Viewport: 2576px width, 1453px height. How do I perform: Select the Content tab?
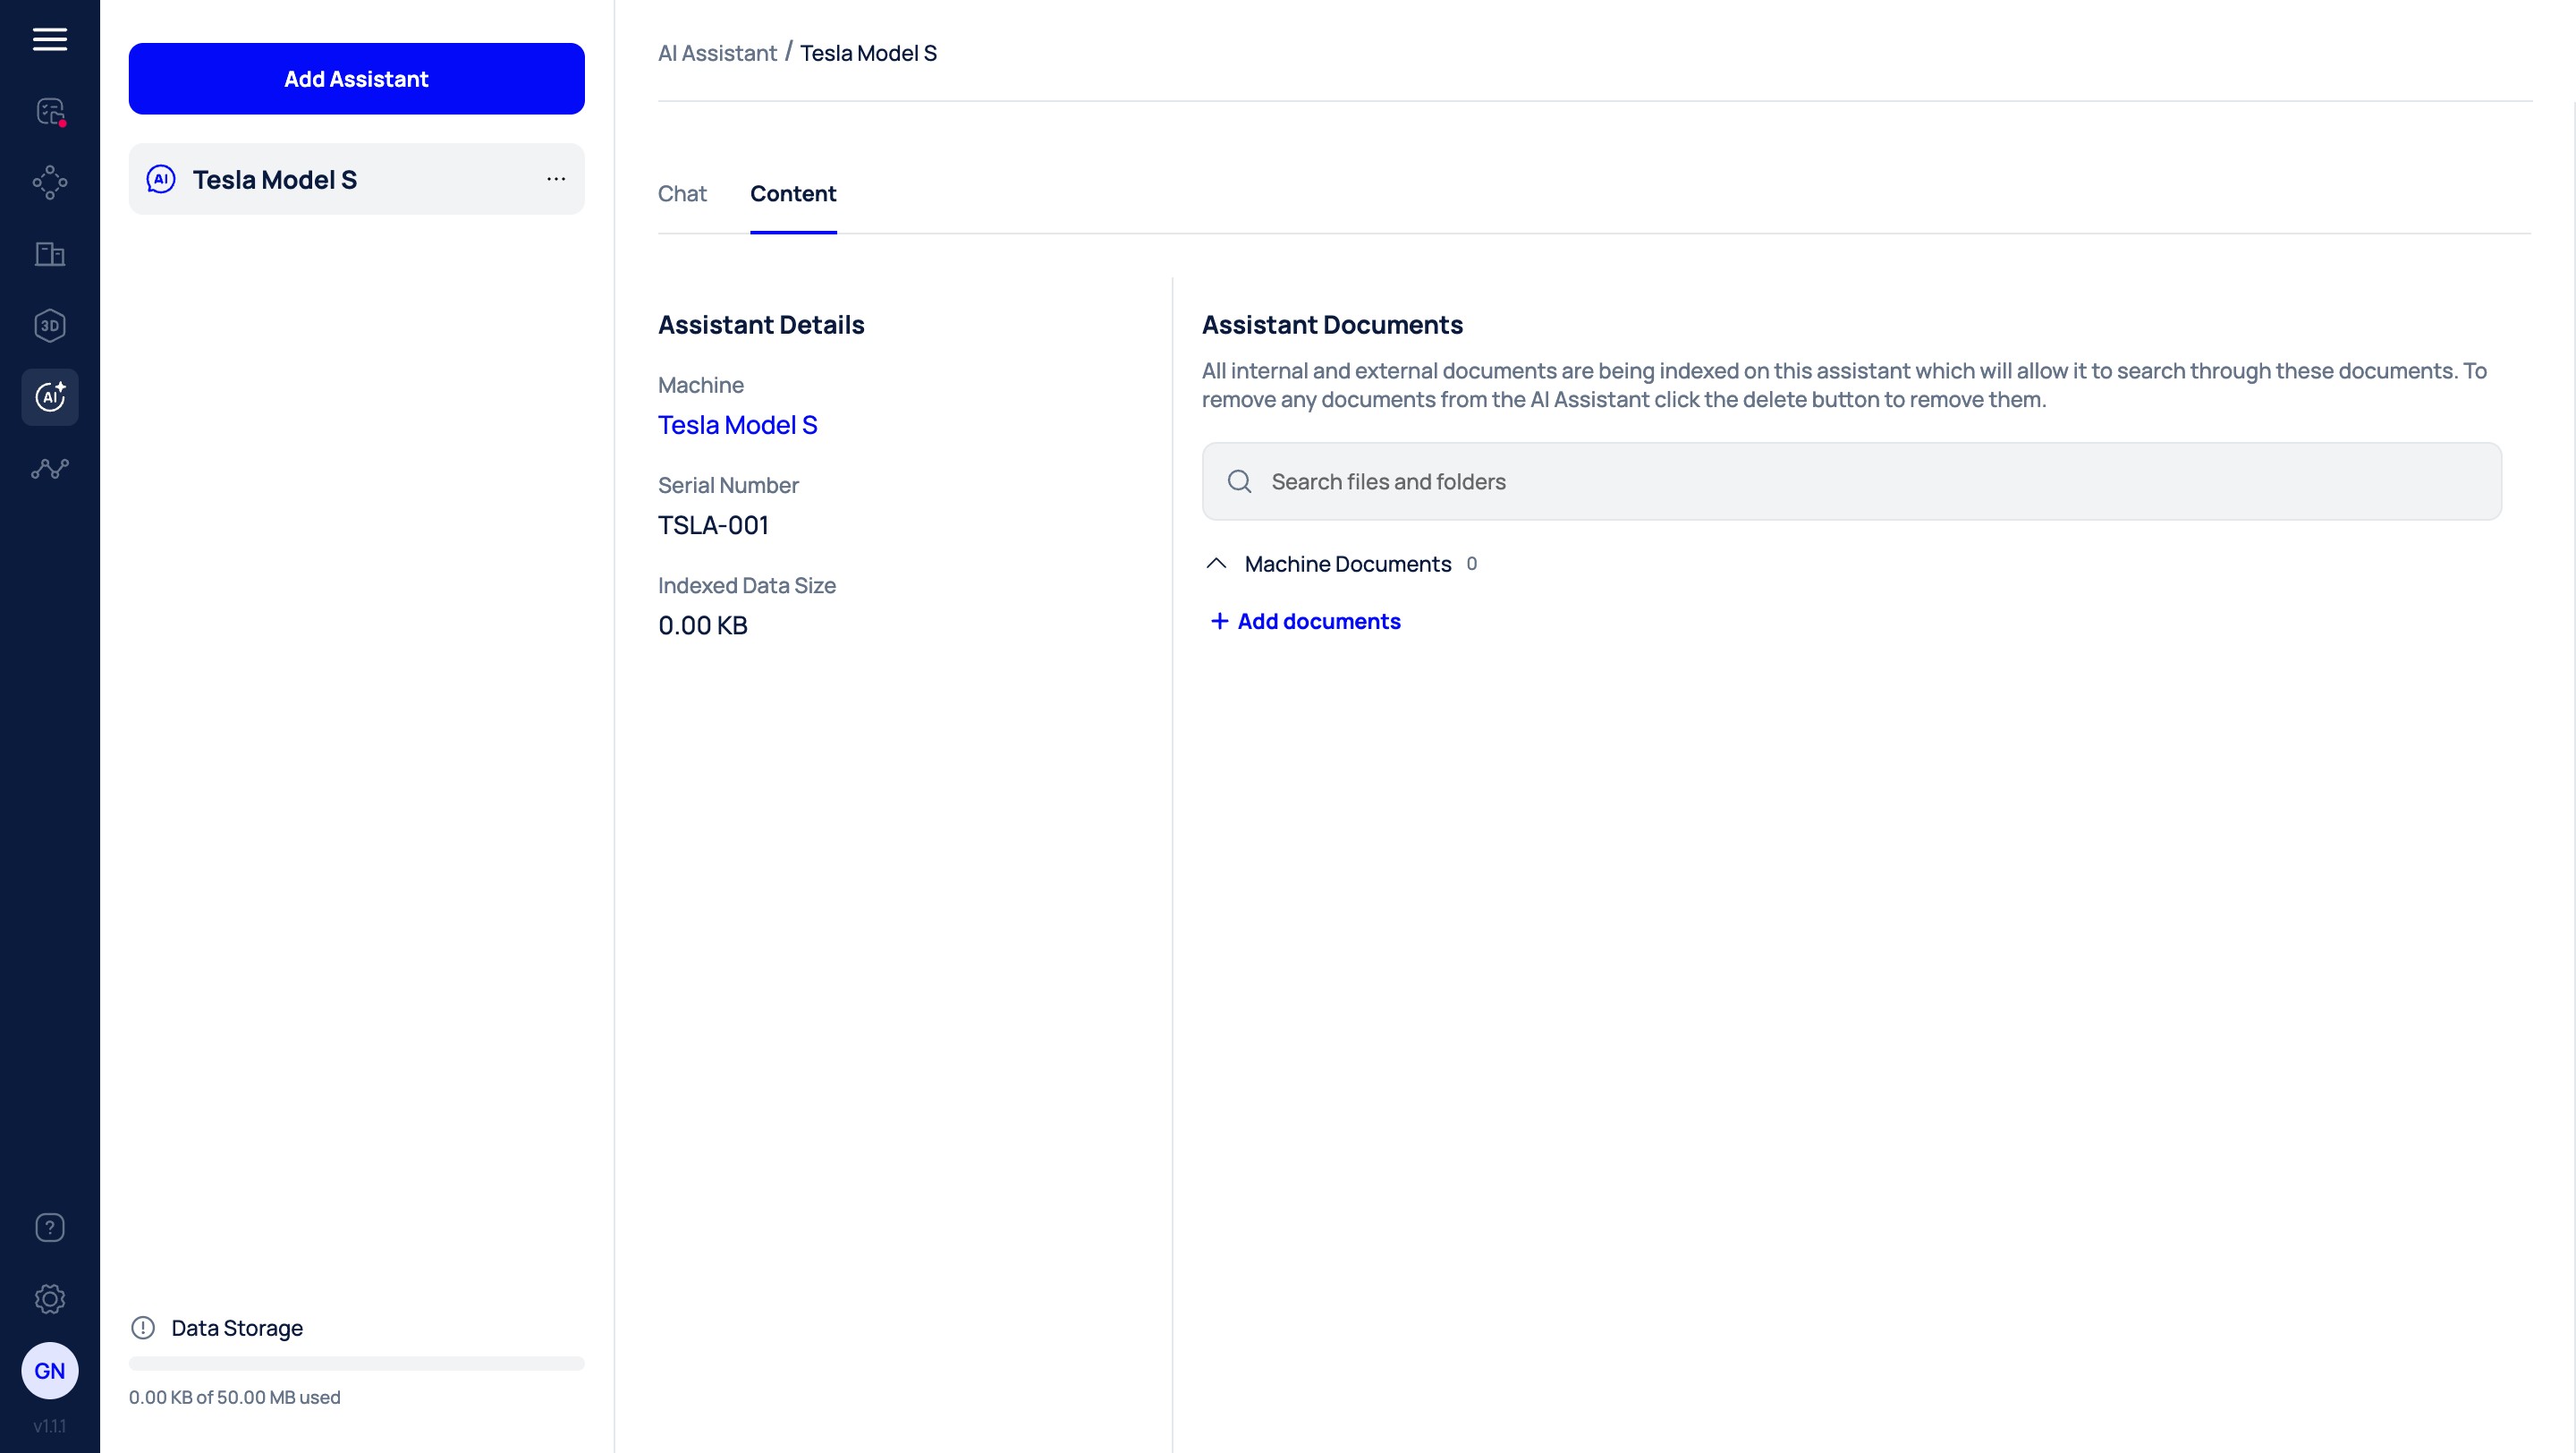(793, 194)
